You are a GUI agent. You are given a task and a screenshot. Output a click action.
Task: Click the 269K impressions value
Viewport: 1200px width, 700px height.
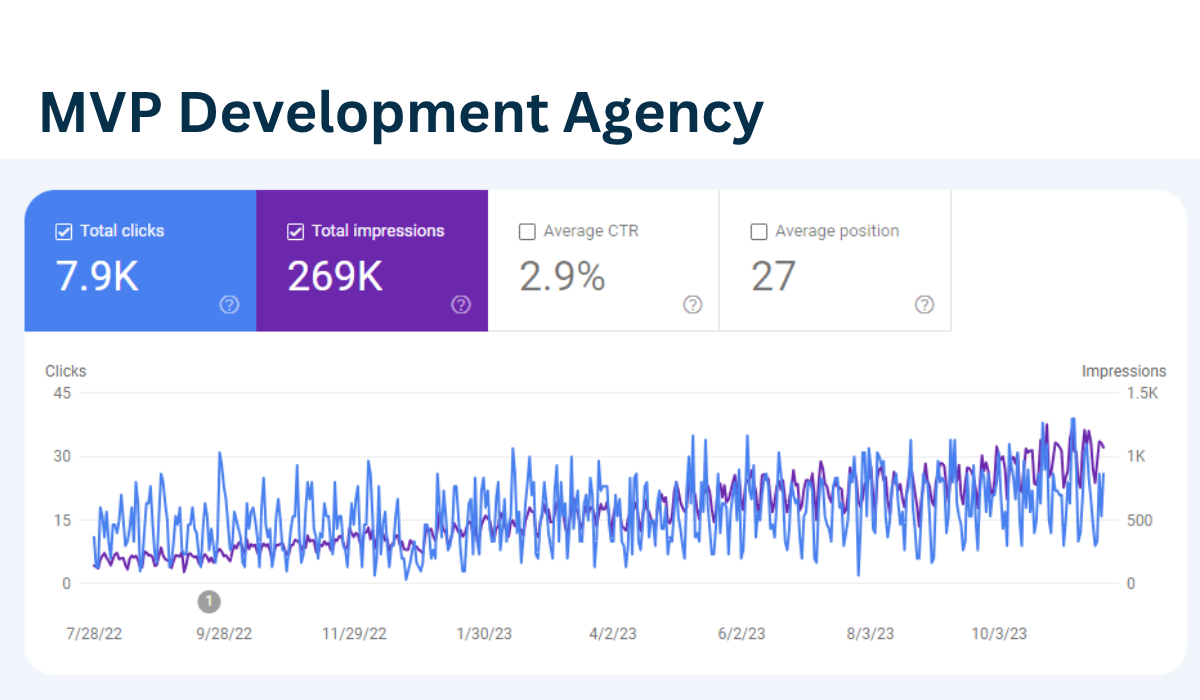click(x=333, y=275)
